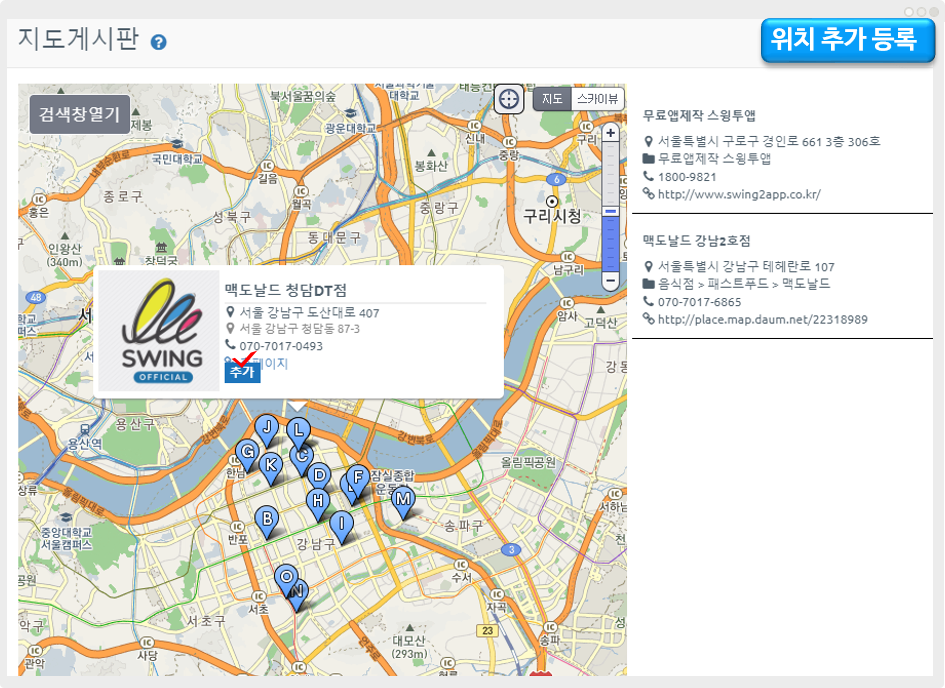Open the place.map.daum.net link
945x688 pixels.
tap(762, 319)
